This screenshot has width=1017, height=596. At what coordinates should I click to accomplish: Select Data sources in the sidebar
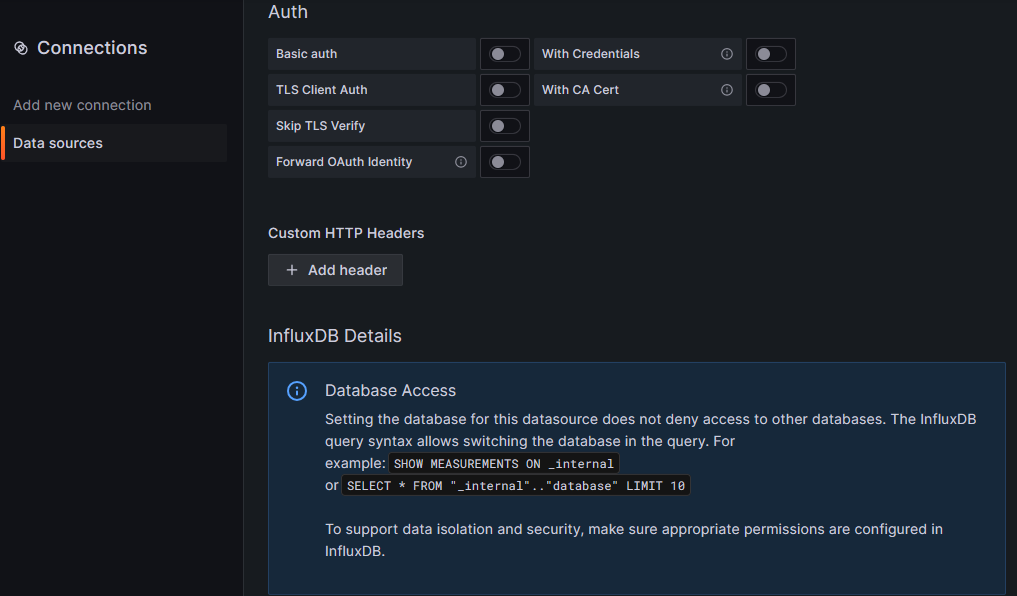tap(114, 143)
